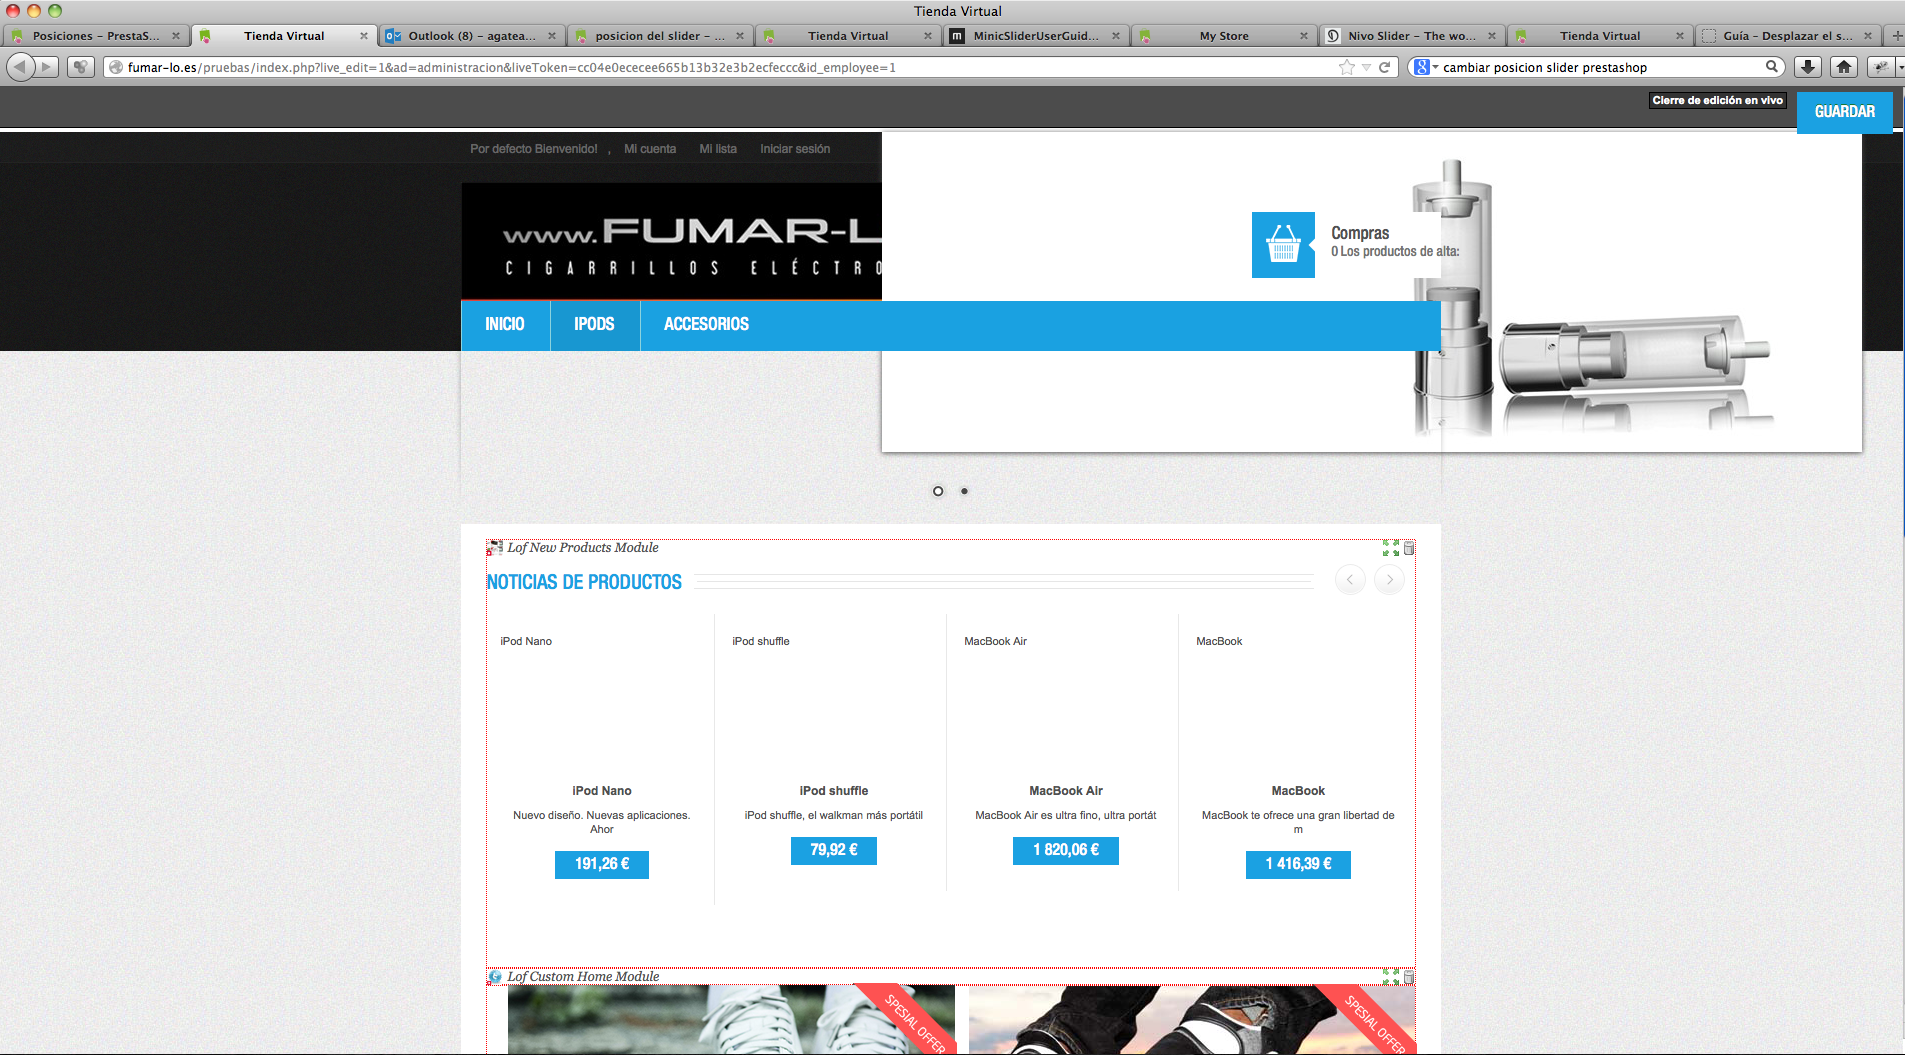Show previous products with left carousel arrow
This screenshot has height=1055, width=1905.
tap(1350, 580)
